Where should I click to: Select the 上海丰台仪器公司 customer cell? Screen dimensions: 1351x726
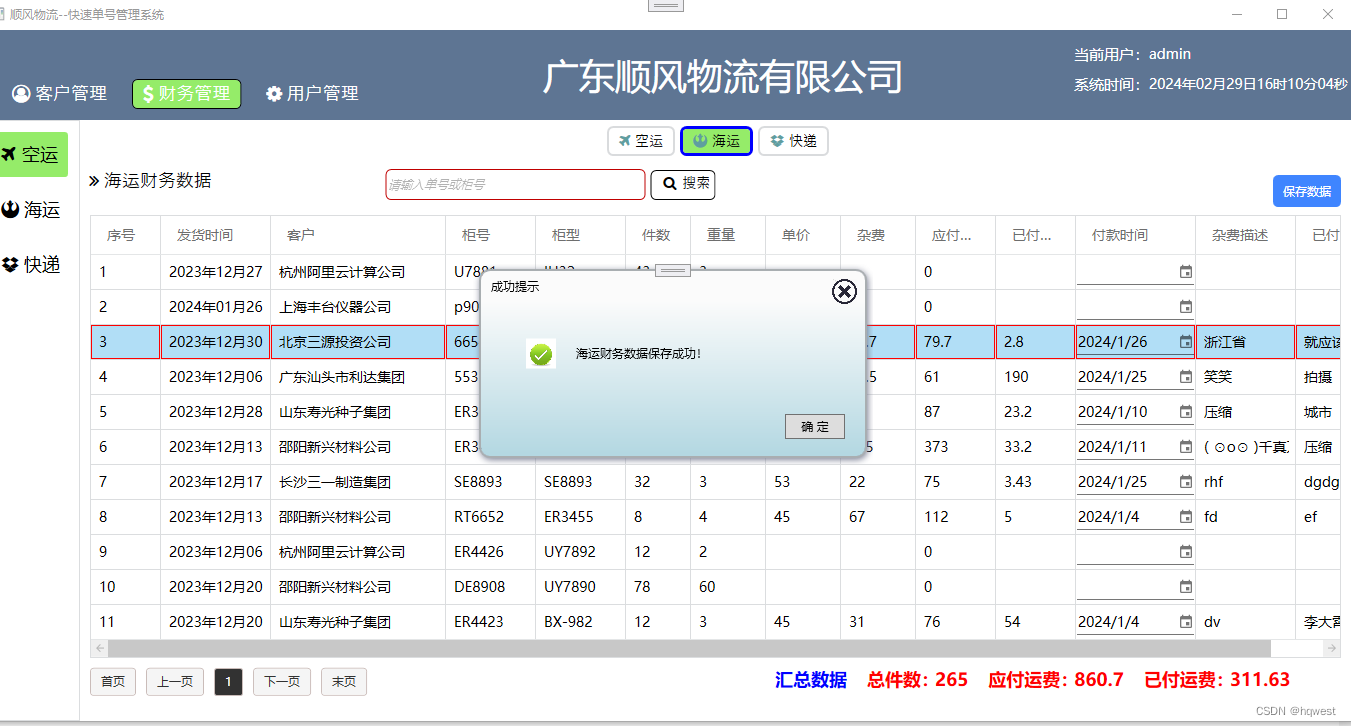[358, 307]
